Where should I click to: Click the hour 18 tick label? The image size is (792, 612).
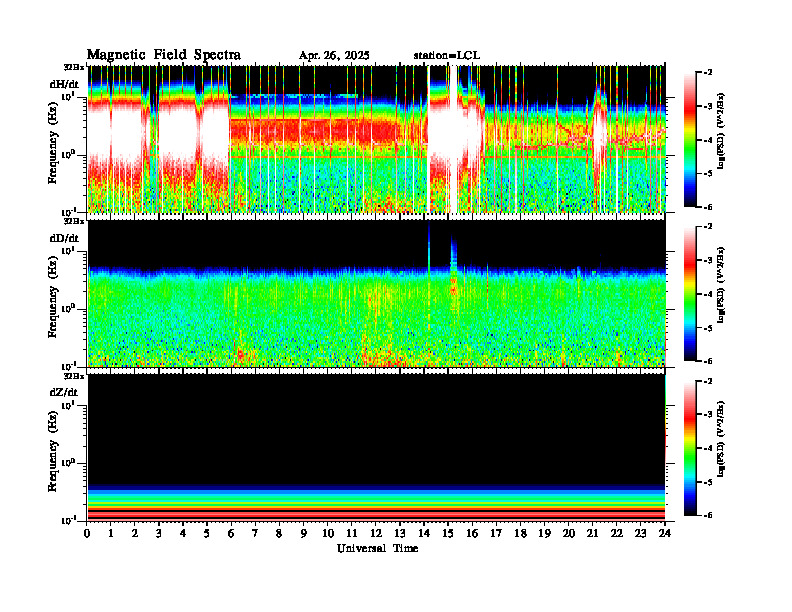click(x=520, y=534)
